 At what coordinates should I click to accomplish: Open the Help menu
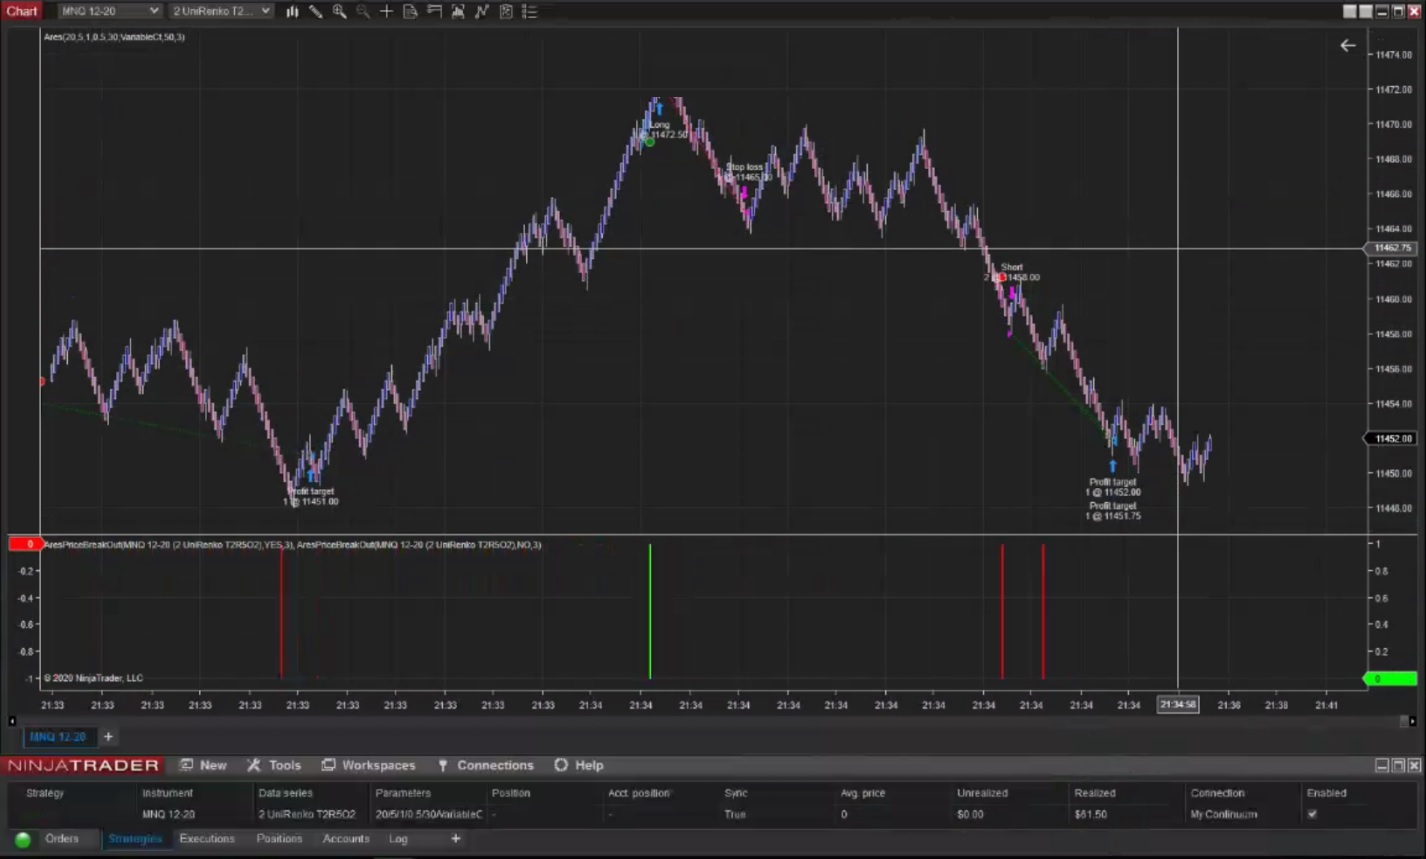(x=579, y=765)
